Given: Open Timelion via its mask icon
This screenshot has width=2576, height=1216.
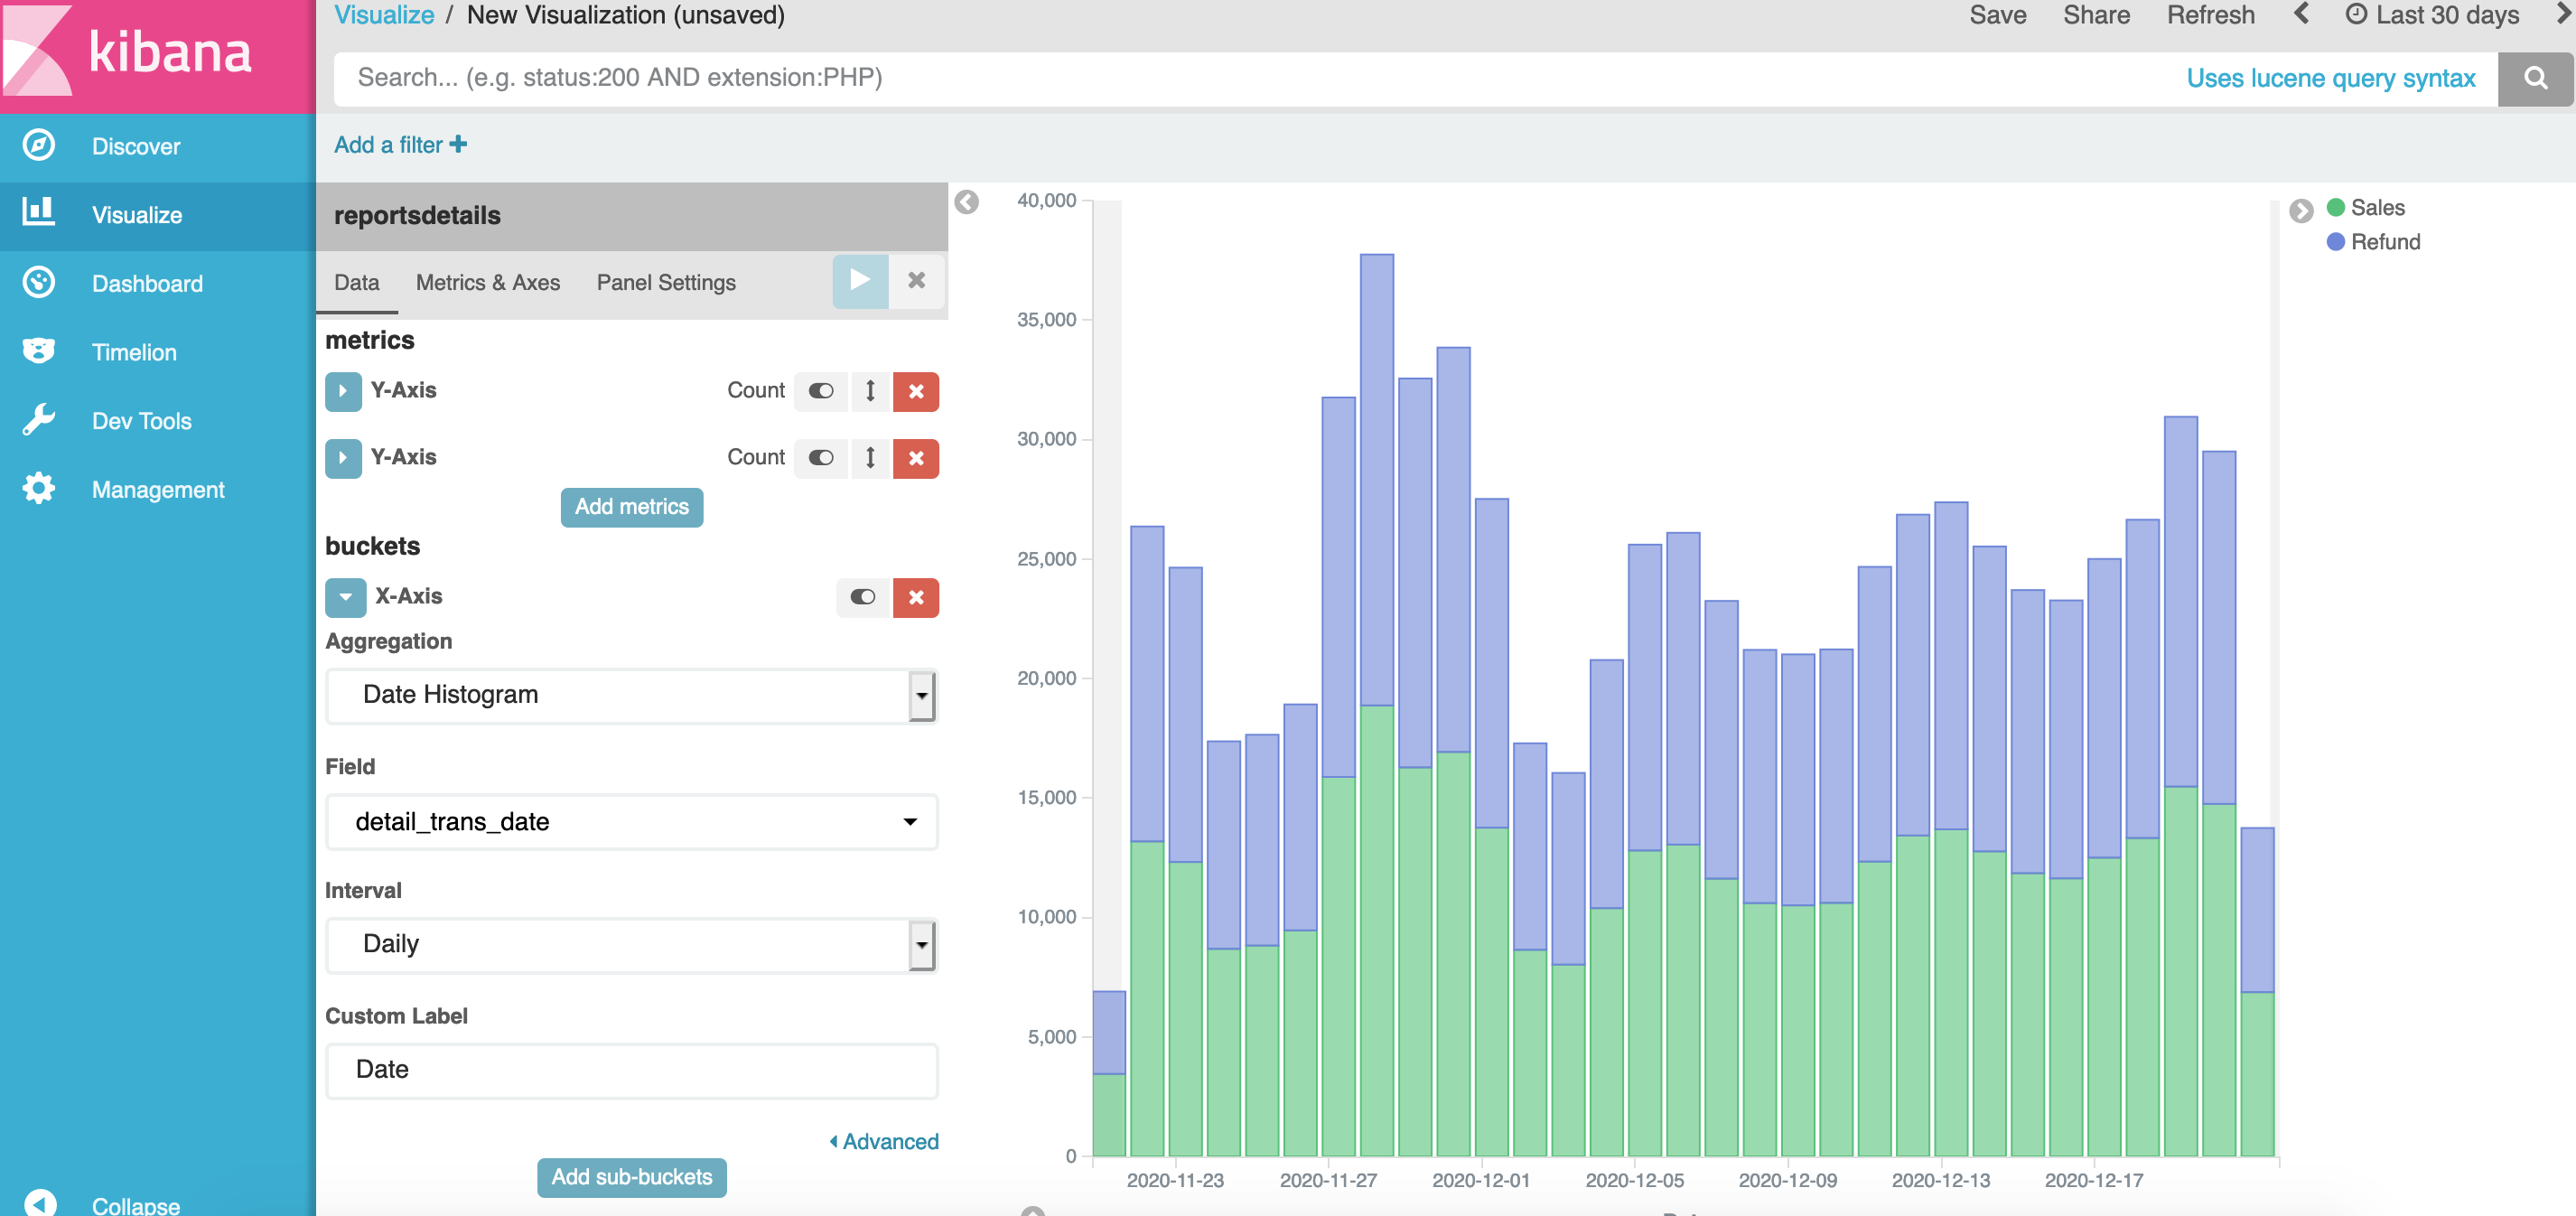Looking at the screenshot, I should click(x=38, y=351).
